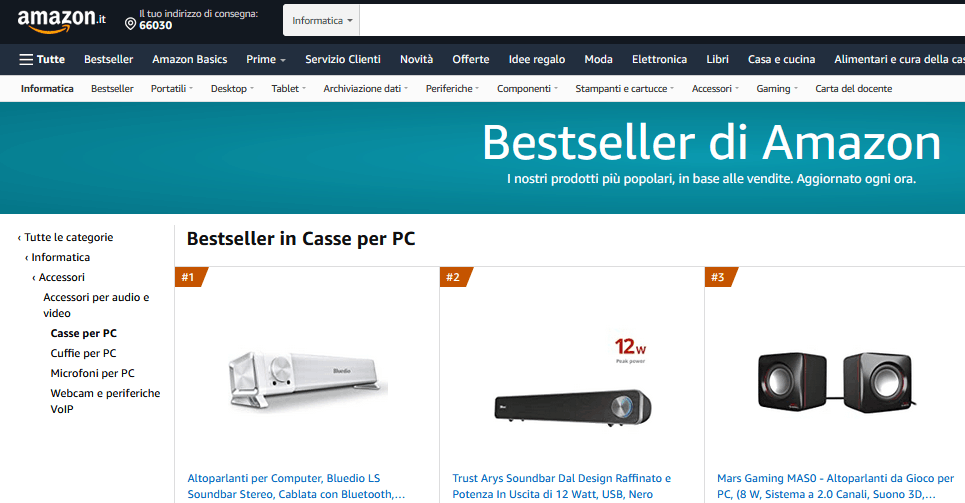Click the search text field
The width and height of the screenshot is (965, 503).
tap(662, 20)
